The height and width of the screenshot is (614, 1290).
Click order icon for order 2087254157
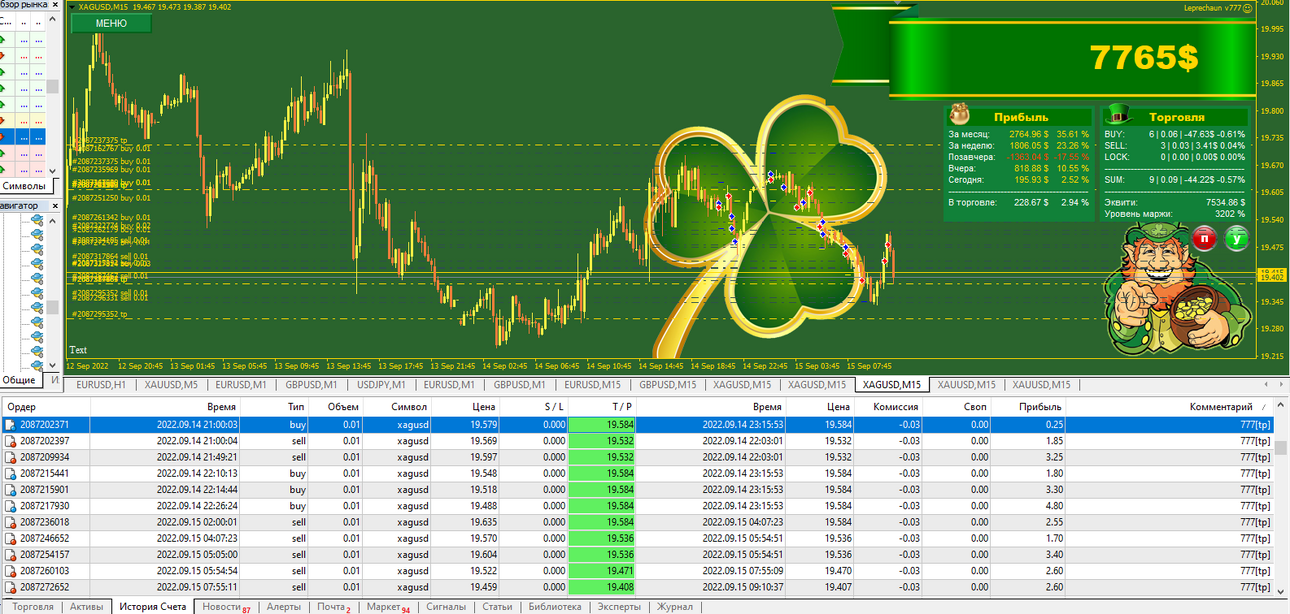click(11, 554)
